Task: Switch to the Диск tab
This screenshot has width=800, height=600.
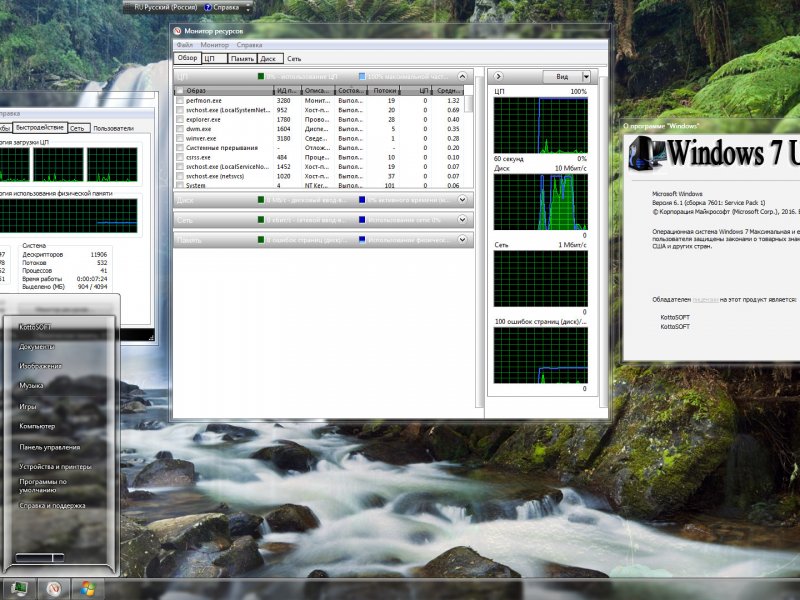Action: [x=268, y=59]
